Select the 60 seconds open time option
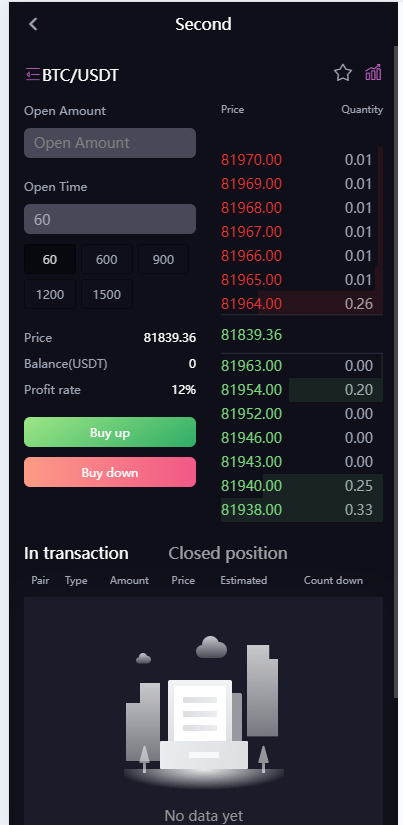Image resolution: width=403 pixels, height=825 pixels. pyautogui.click(x=50, y=259)
